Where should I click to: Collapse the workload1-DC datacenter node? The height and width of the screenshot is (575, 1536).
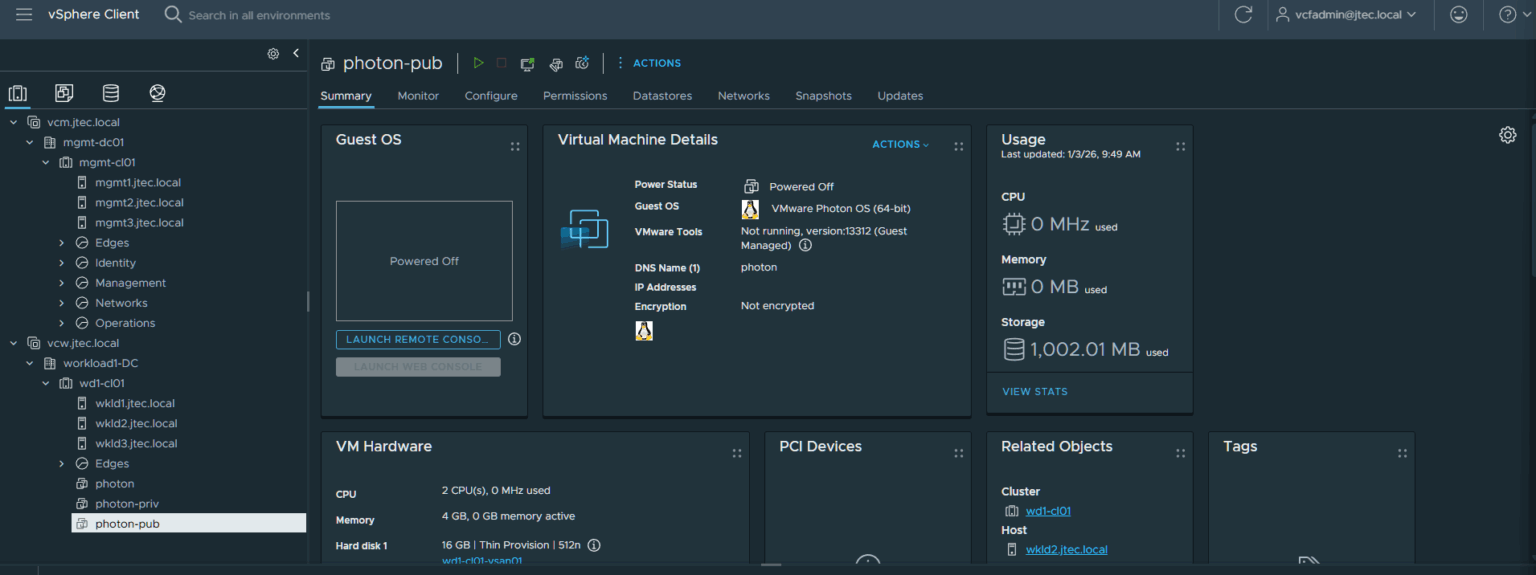(x=30, y=363)
